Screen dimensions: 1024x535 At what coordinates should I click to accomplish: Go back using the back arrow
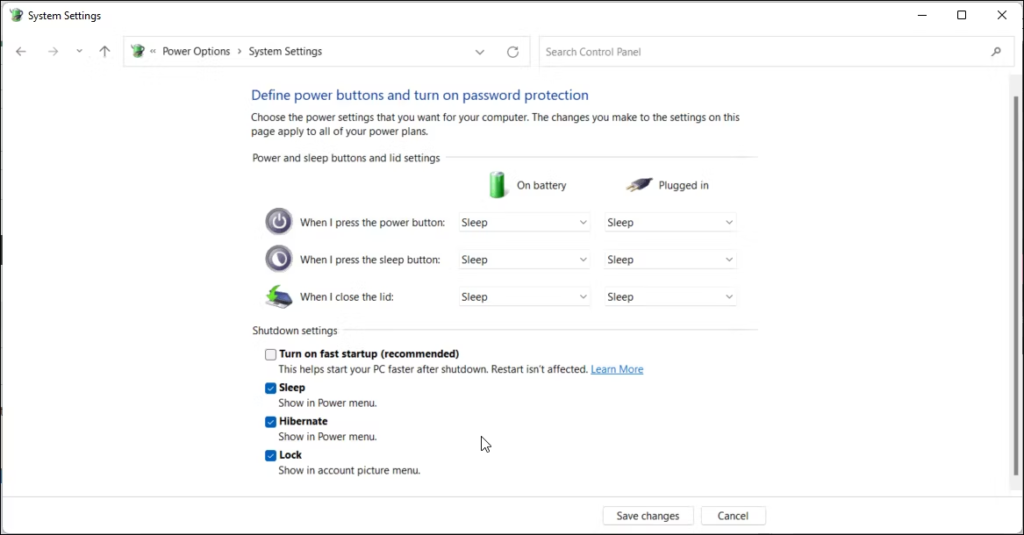click(21, 52)
